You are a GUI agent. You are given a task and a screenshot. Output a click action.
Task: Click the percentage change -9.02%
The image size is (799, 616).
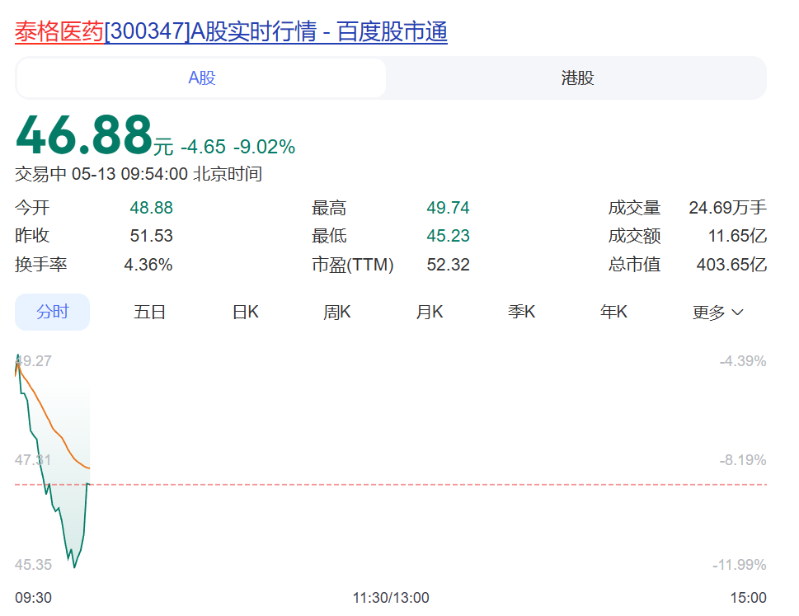[x=264, y=147]
